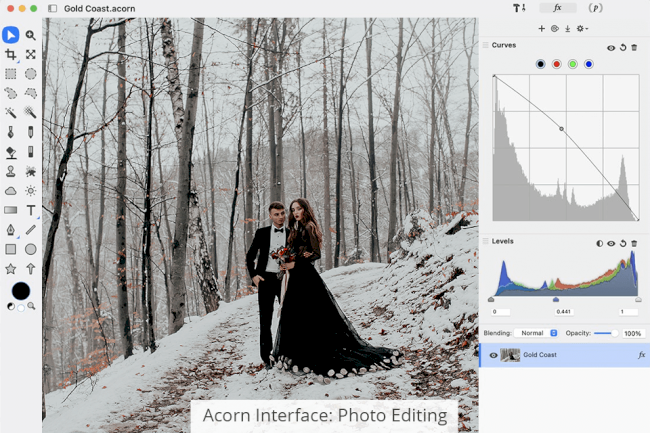Switch to the tool options inspector tab
650x433 pixels.
(x=519, y=8)
